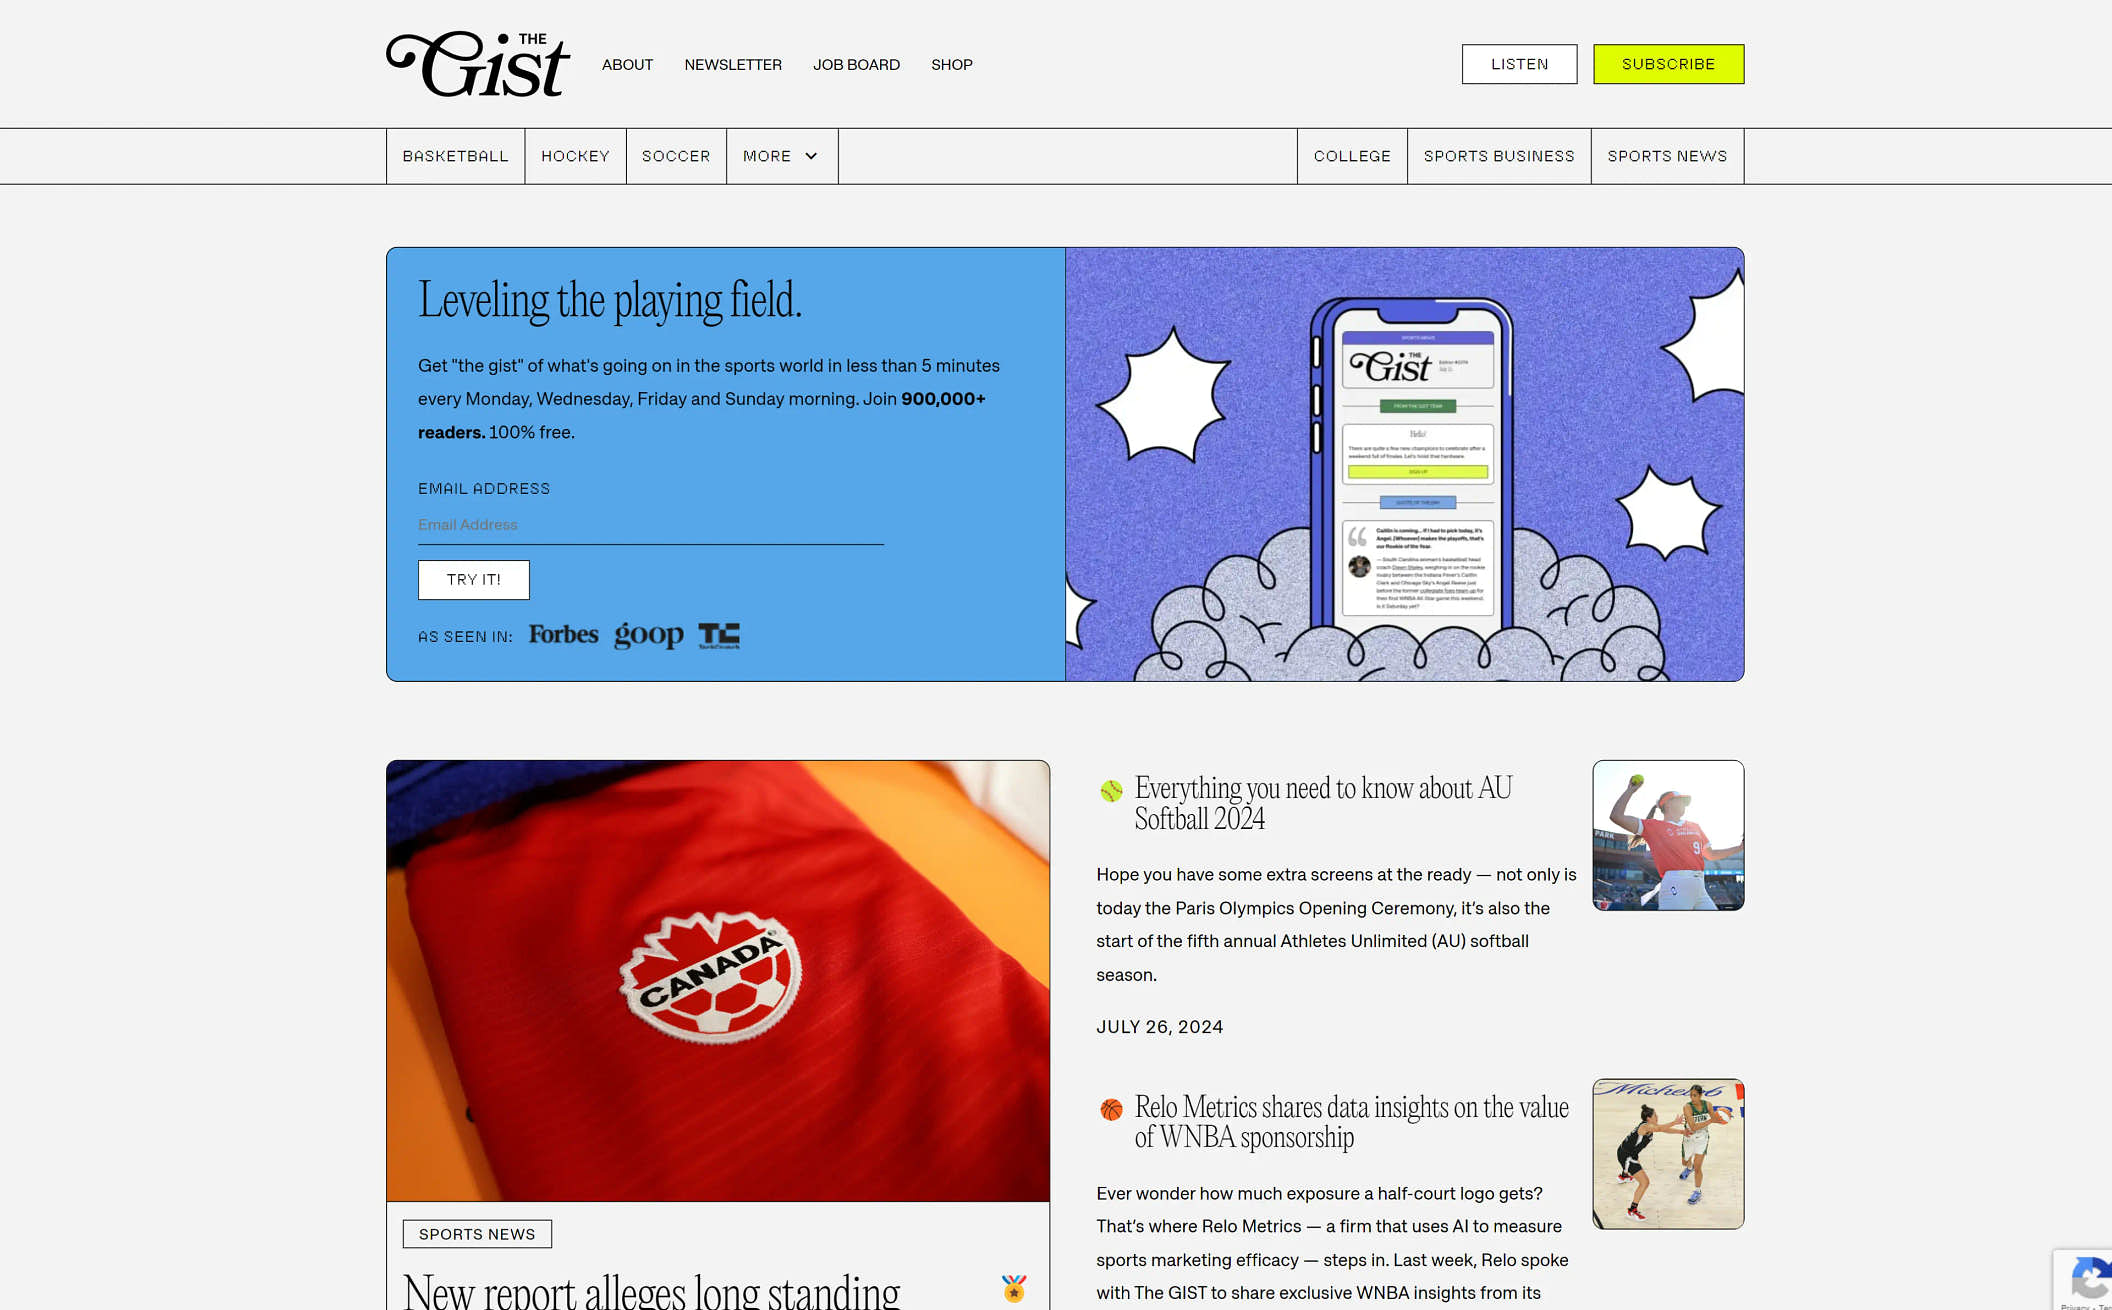Viewport: 2112px width, 1310px height.
Task: Select the basketball icon beside Relo Metrics headline
Action: click(x=1111, y=1109)
